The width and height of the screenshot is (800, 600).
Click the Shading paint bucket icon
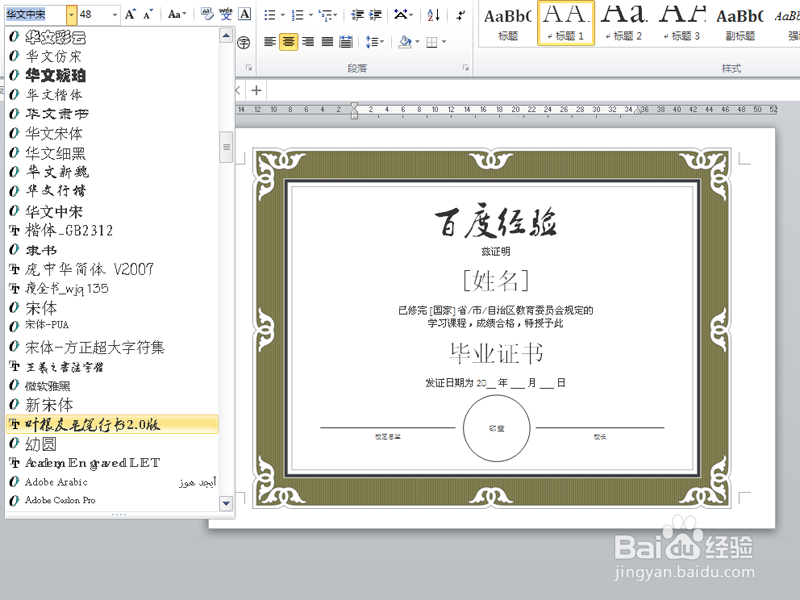click(405, 42)
